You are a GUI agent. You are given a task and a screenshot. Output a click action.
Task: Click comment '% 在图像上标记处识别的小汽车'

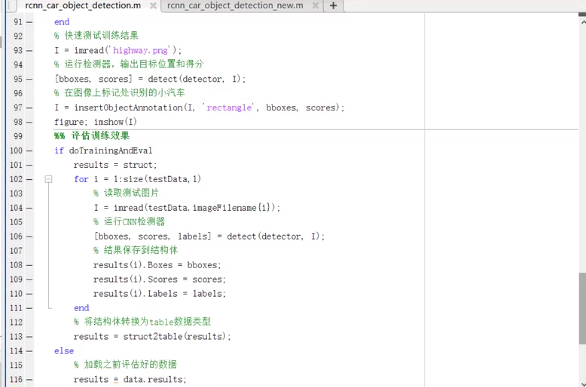coord(119,93)
